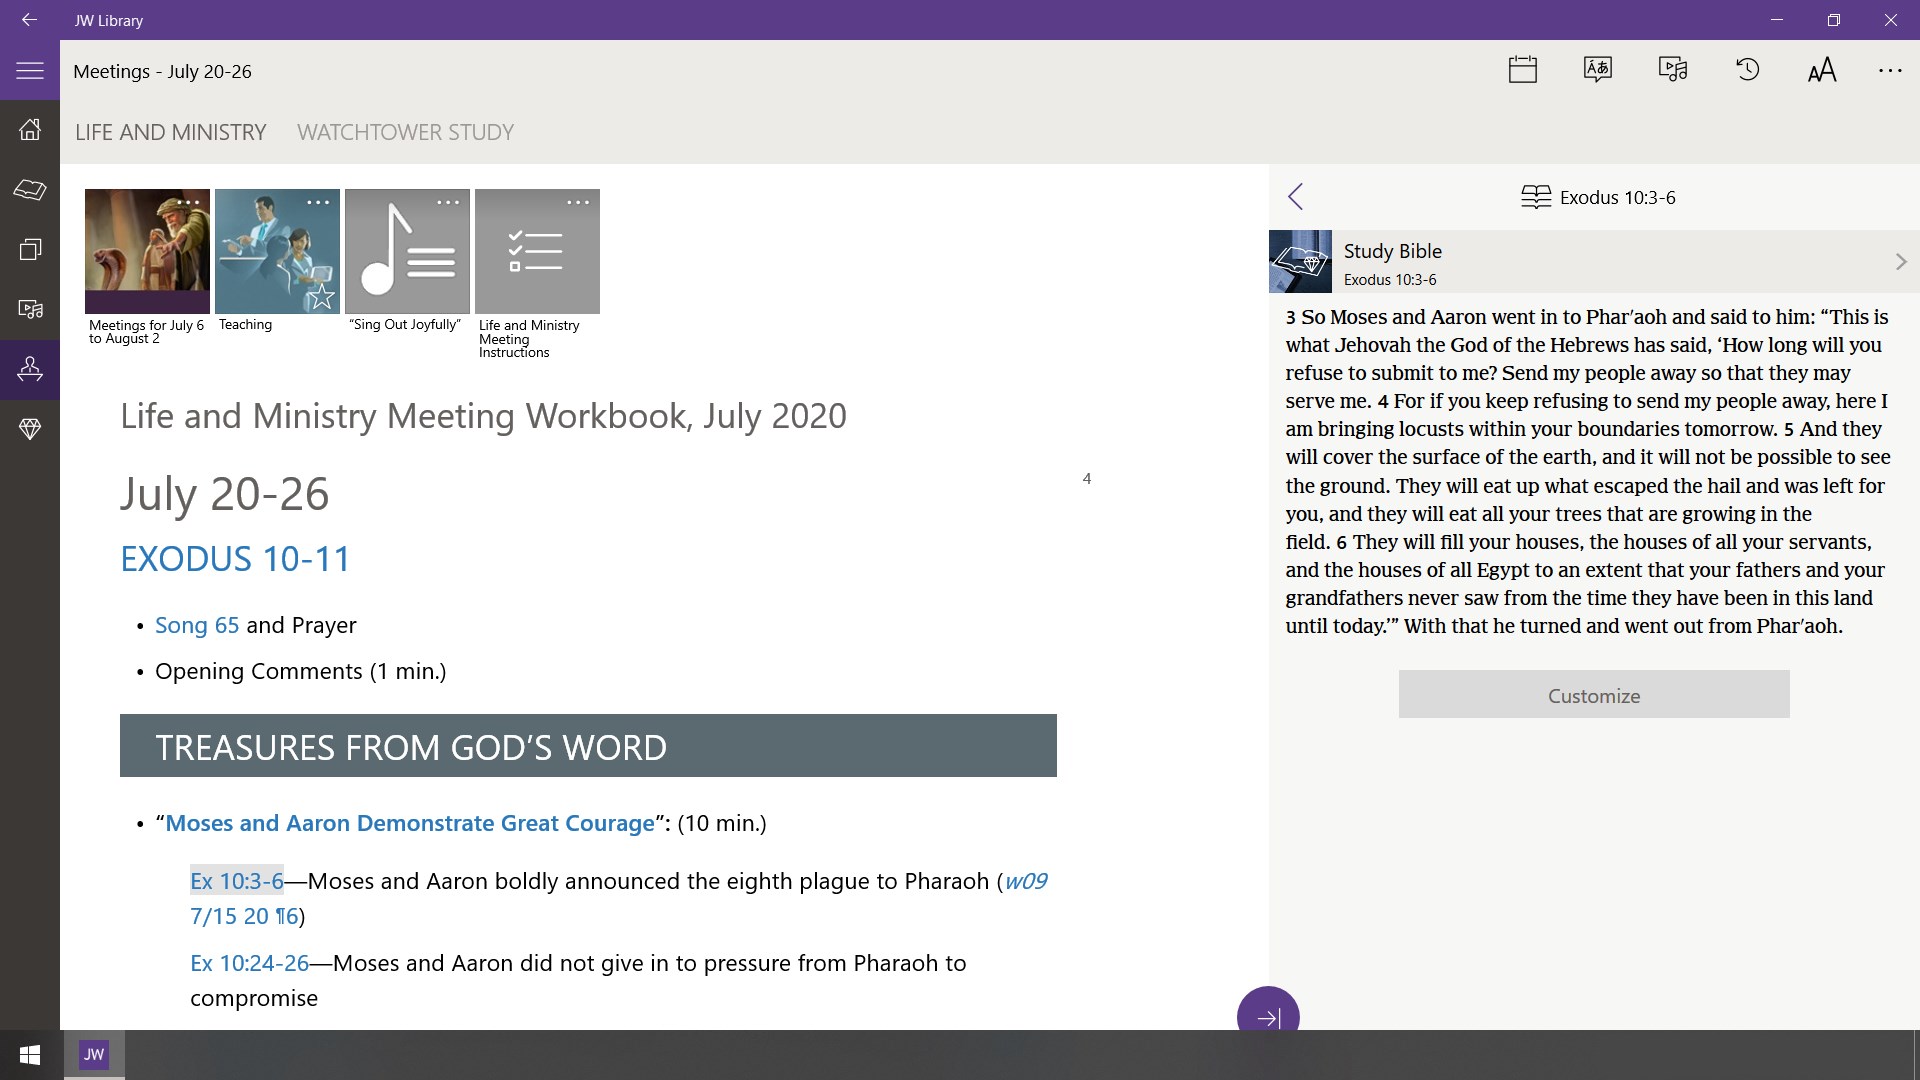Open the Personal Study diamond icon
This screenshot has height=1080, width=1920.
[x=30, y=429]
